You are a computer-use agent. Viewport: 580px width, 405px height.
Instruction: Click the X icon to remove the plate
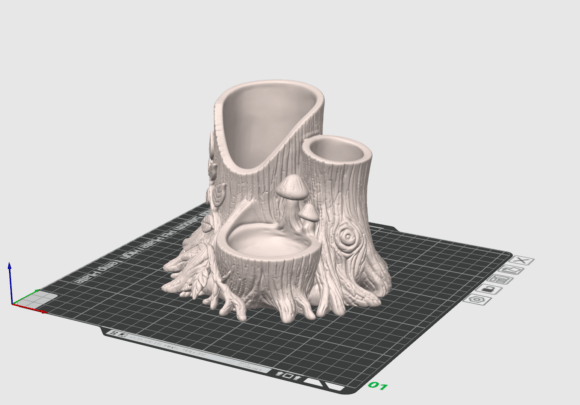click(x=522, y=261)
